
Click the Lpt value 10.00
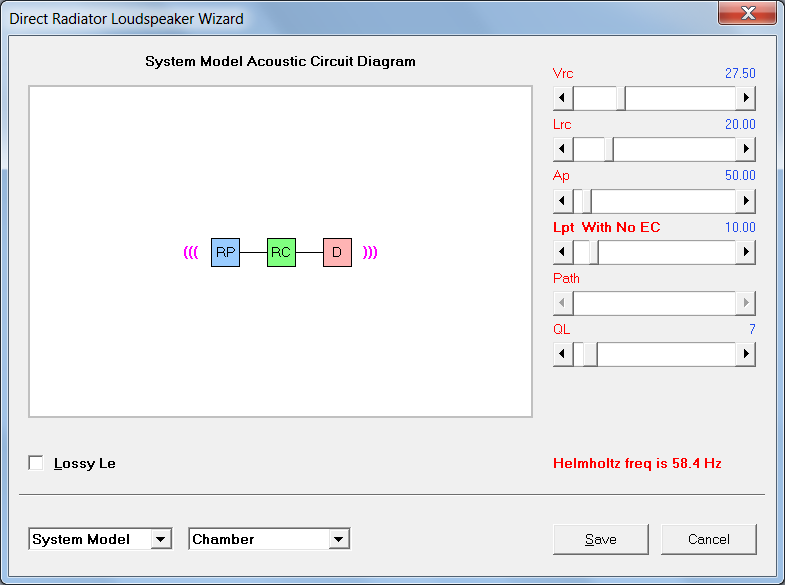pyautogui.click(x=740, y=227)
